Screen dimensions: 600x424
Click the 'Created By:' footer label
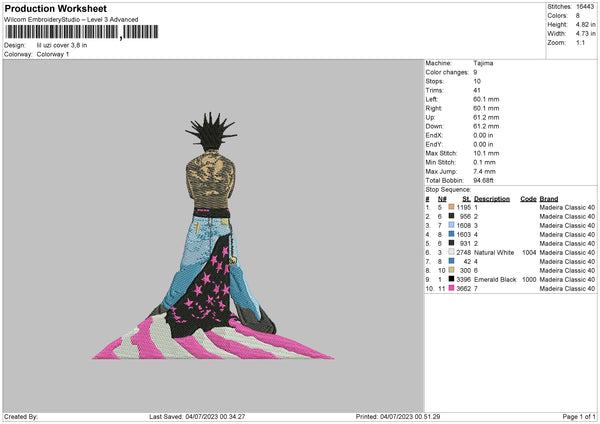(x=21, y=417)
